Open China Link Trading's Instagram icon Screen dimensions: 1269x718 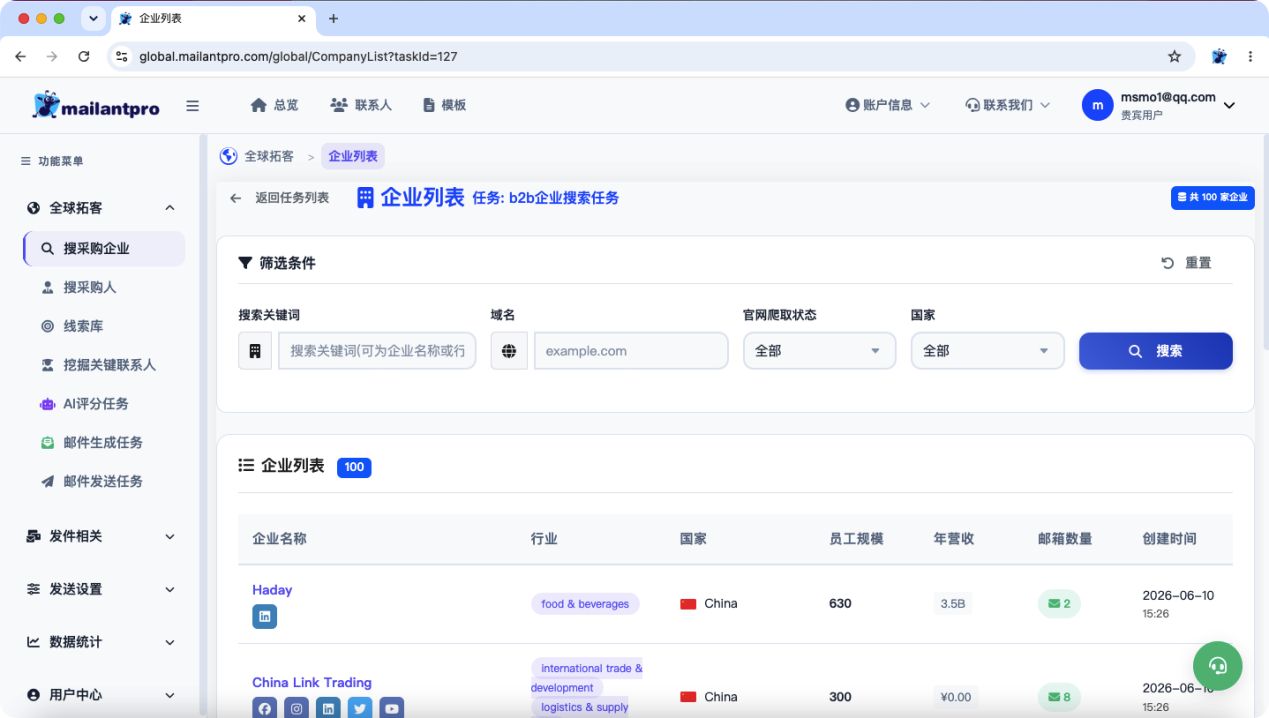(296, 708)
